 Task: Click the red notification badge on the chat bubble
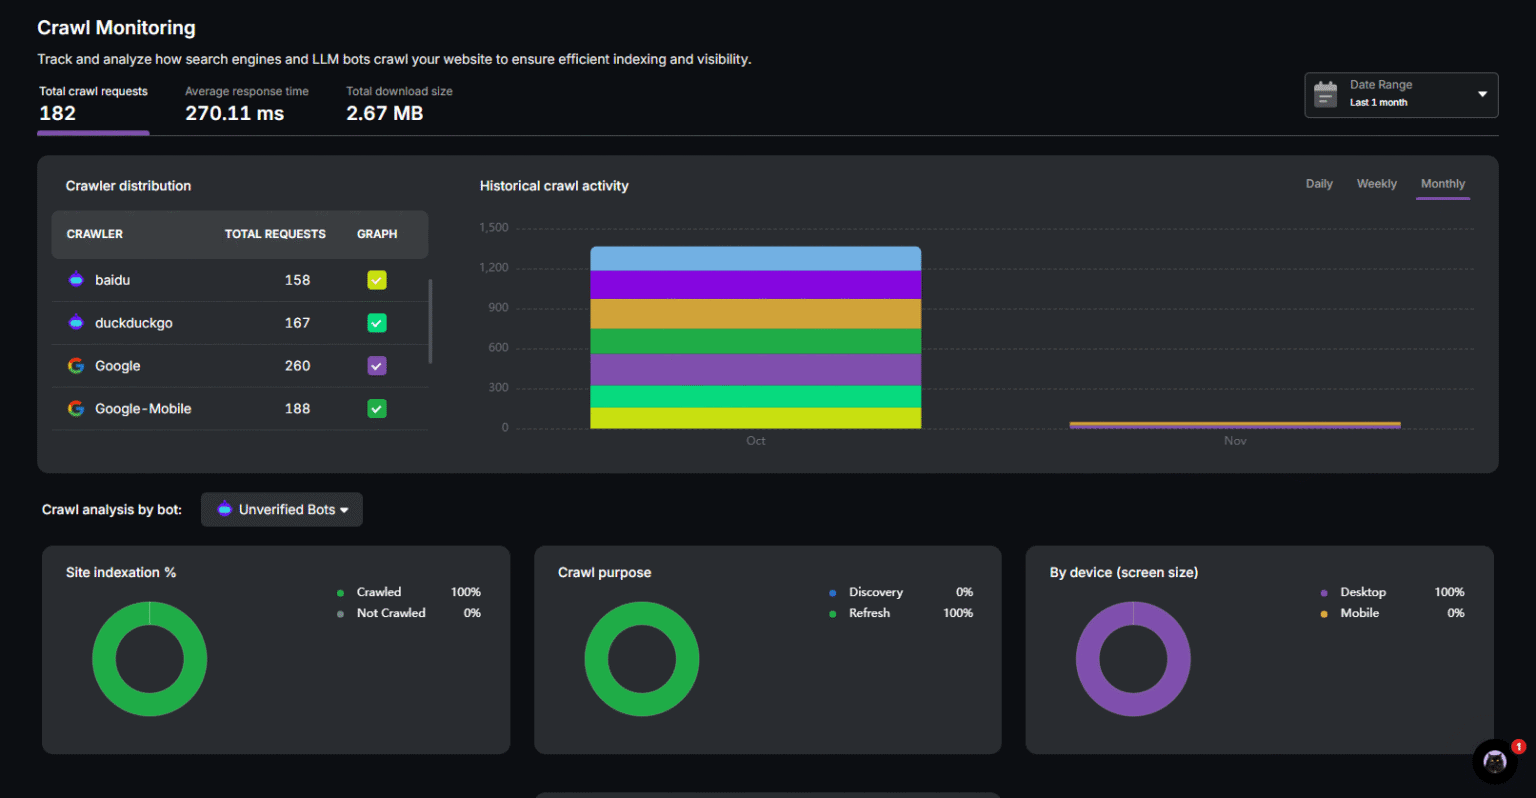(1518, 745)
